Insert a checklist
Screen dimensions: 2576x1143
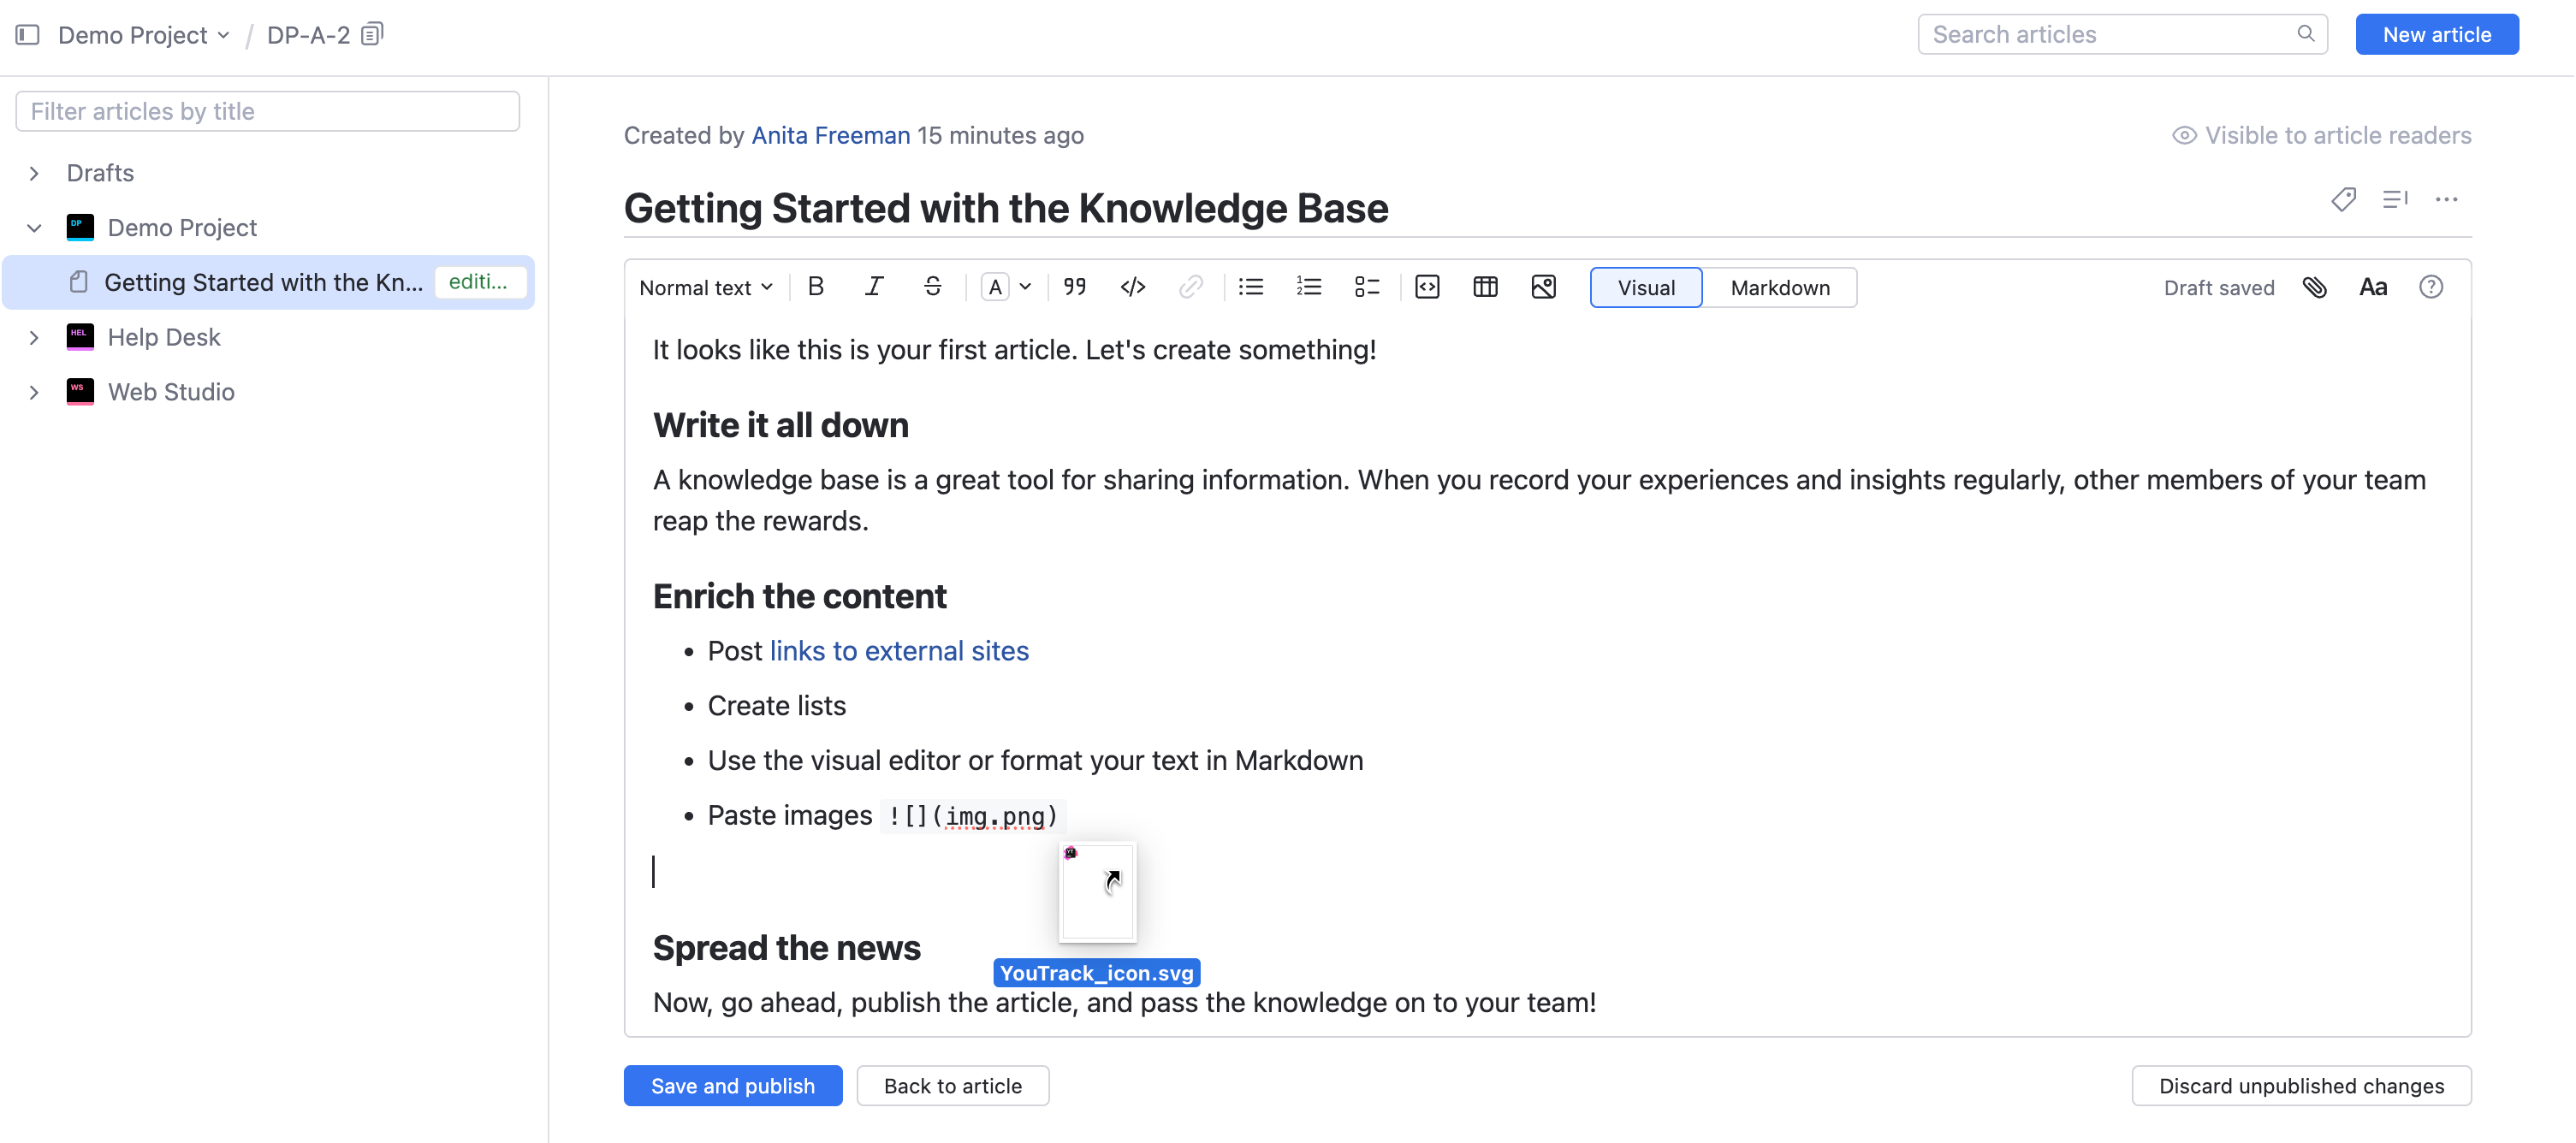tap(1366, 287)
